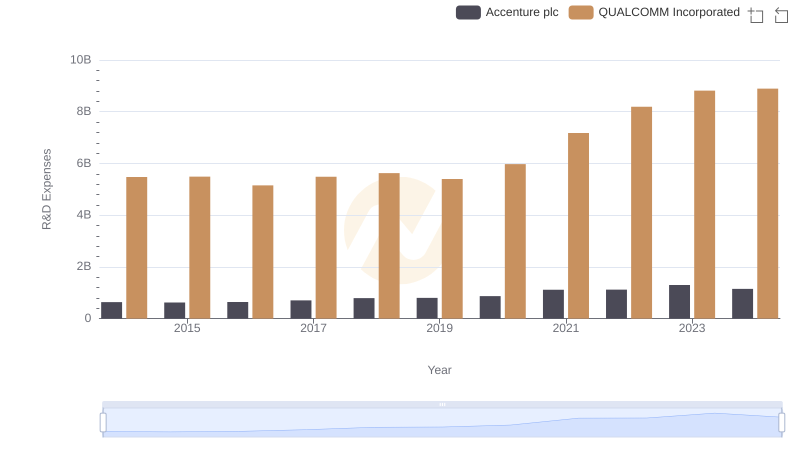Click the data zoom top move handle
The width and height of the screenshot is (800, 461).
click(x=442, y=404)
